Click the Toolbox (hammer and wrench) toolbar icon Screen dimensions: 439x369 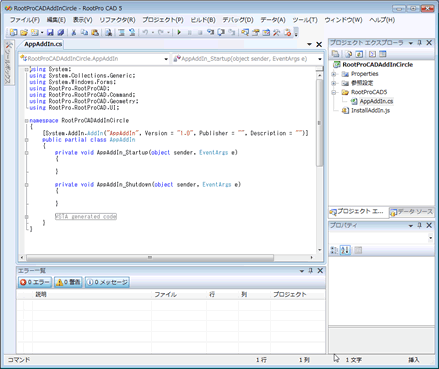(276, 32)
